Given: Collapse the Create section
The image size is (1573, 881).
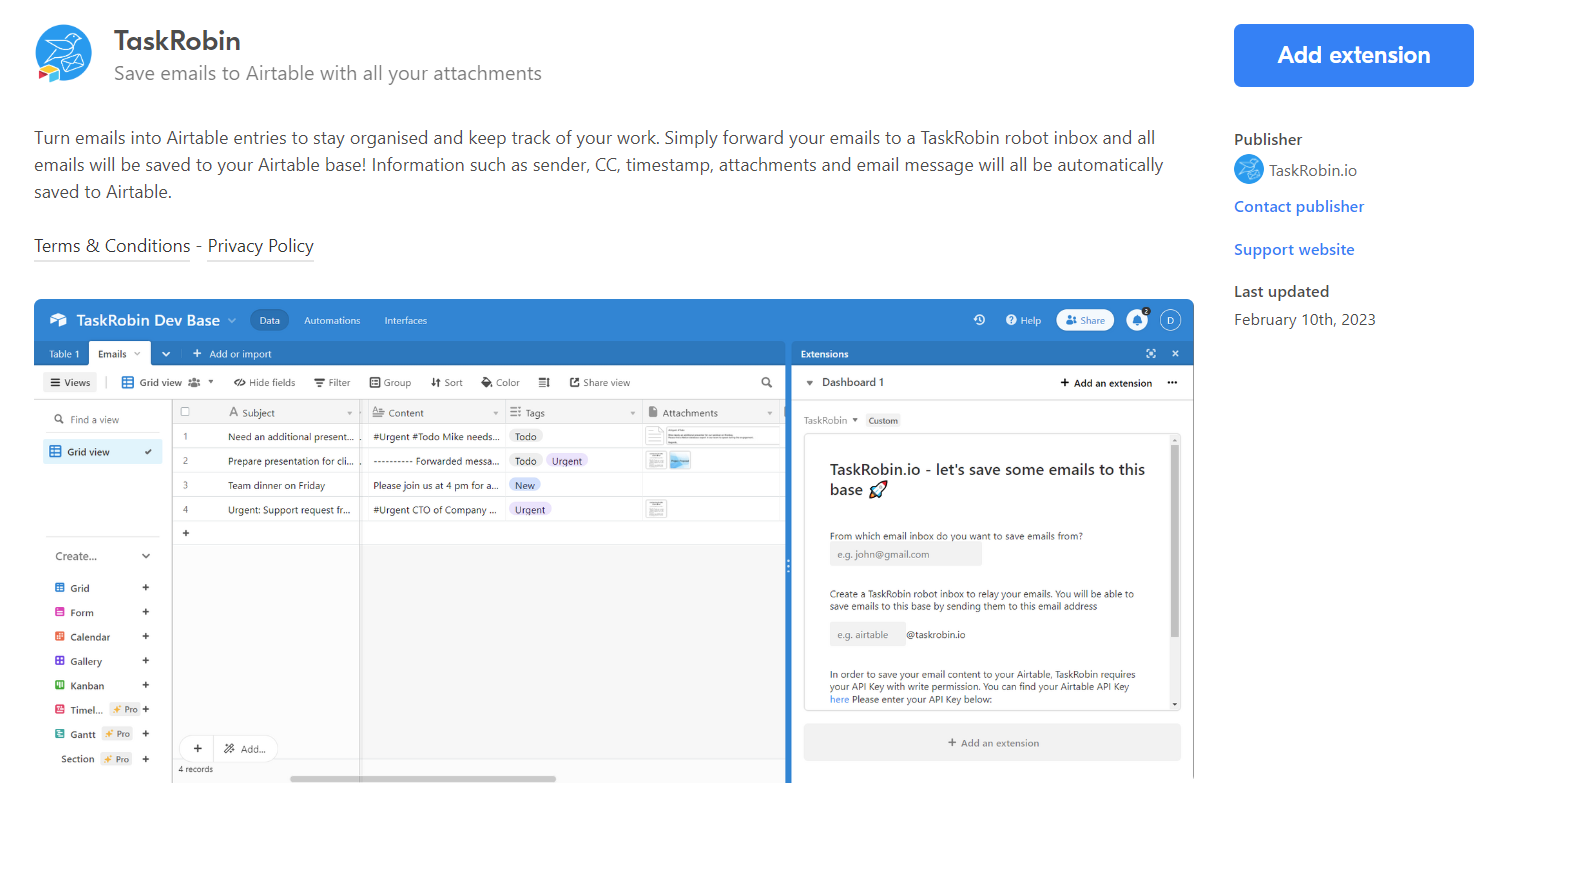Looking at the screenshot, I should click(146, 556).
